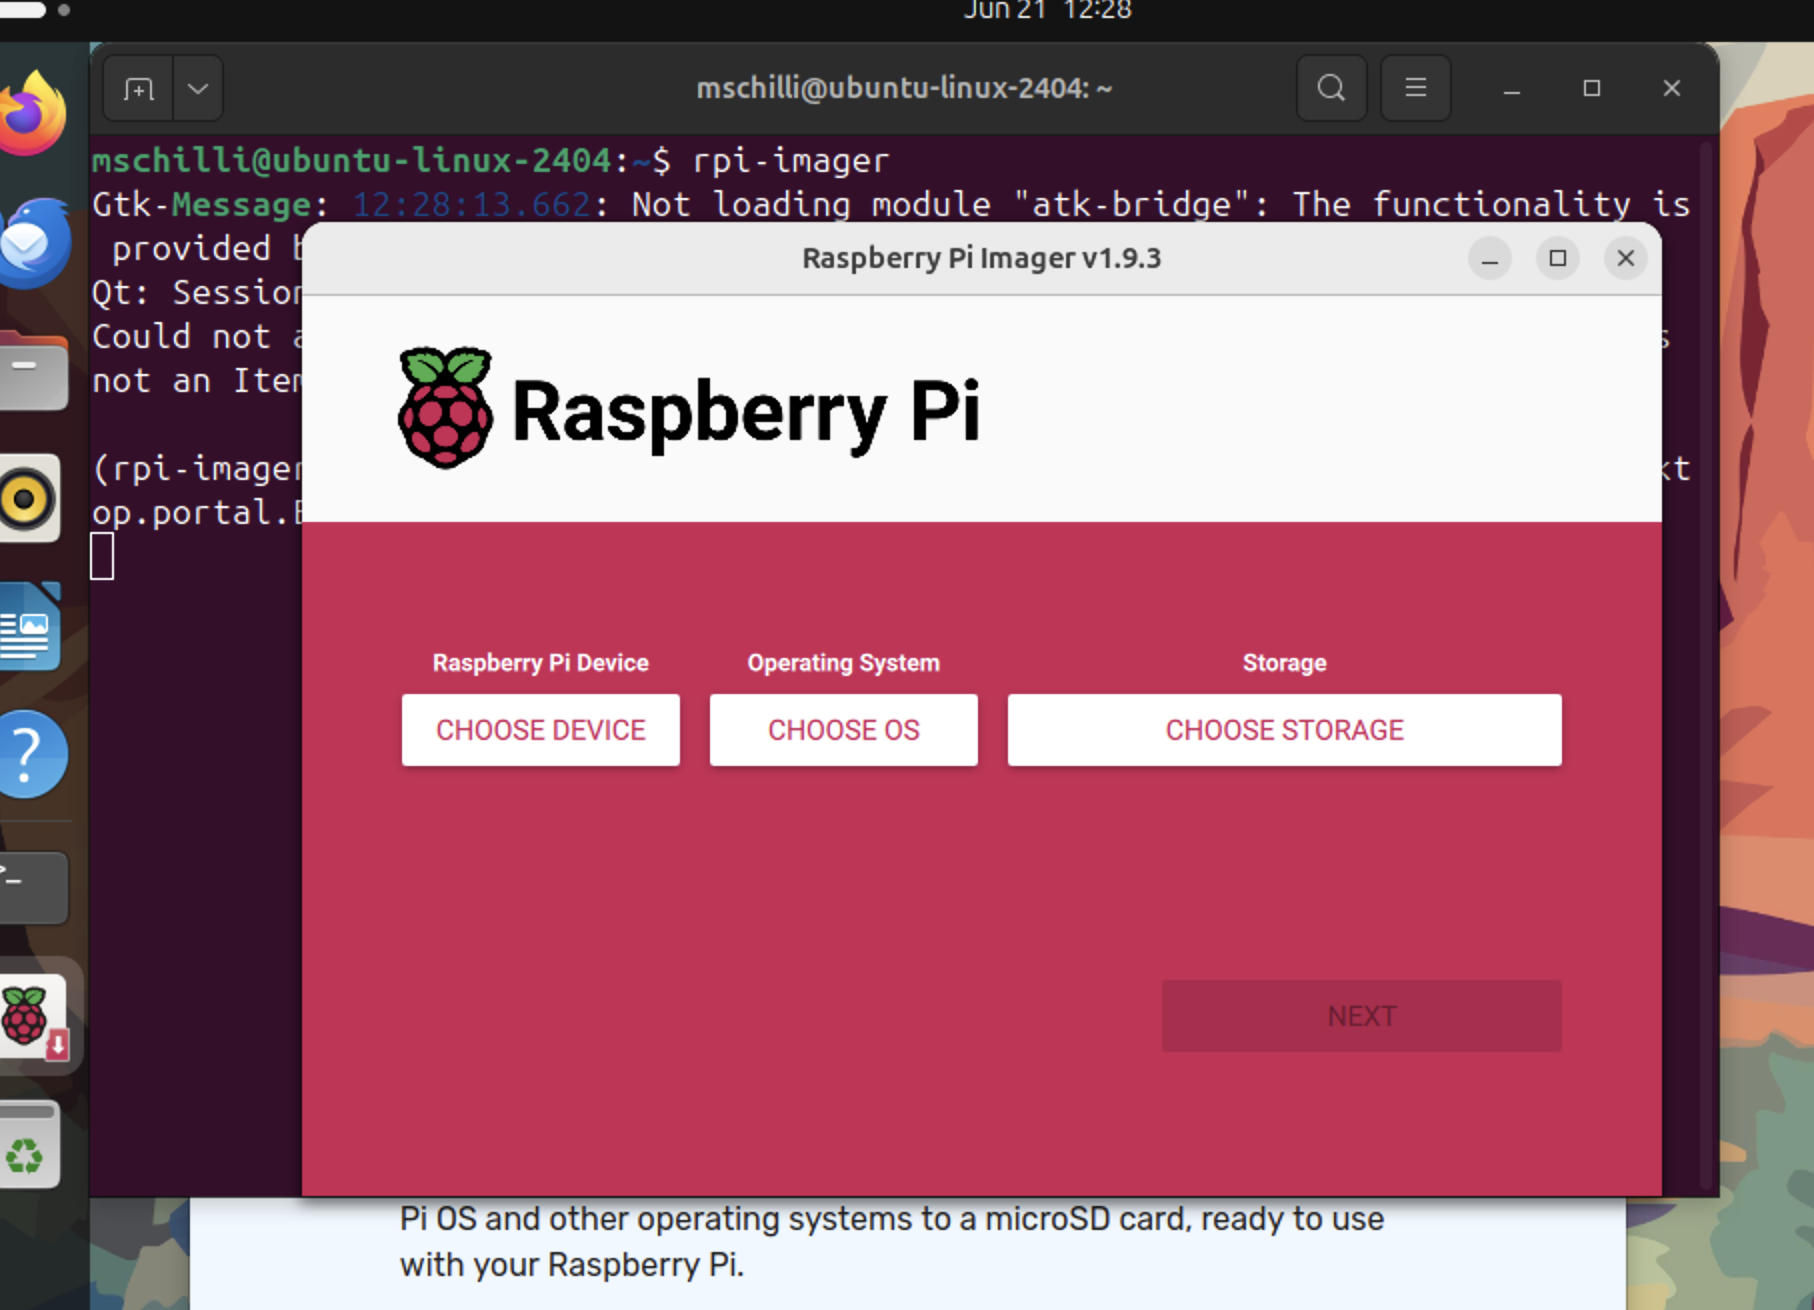Screen dimensions: 1814x1310
Task: Open the terminal hamburger menu
Action: [1415, 88]
